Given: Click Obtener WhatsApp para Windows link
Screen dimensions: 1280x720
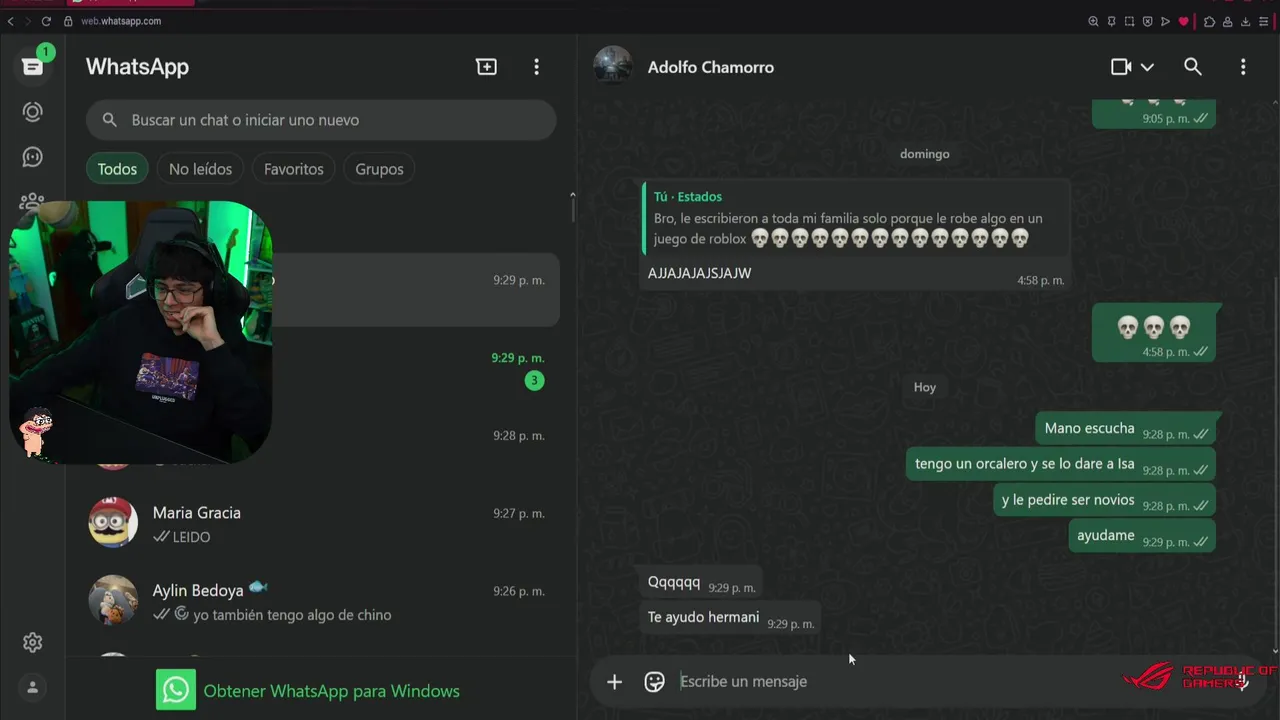Looking at the screenshot, I should tap(331, 691).
